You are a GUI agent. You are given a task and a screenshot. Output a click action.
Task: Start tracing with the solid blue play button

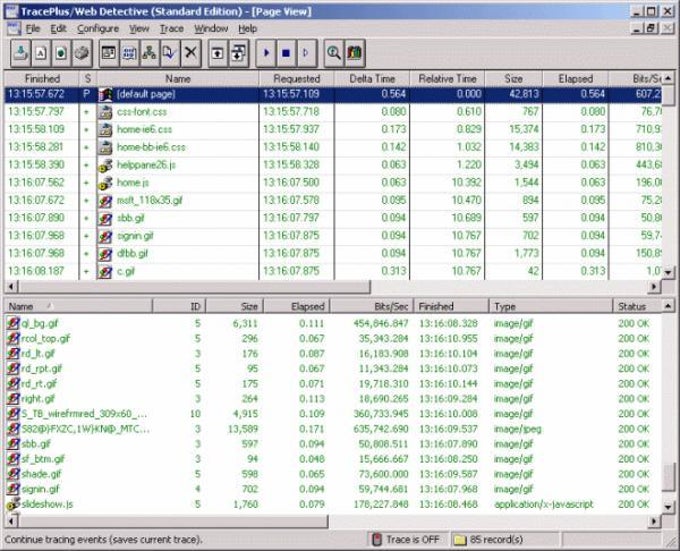[266, 53]
